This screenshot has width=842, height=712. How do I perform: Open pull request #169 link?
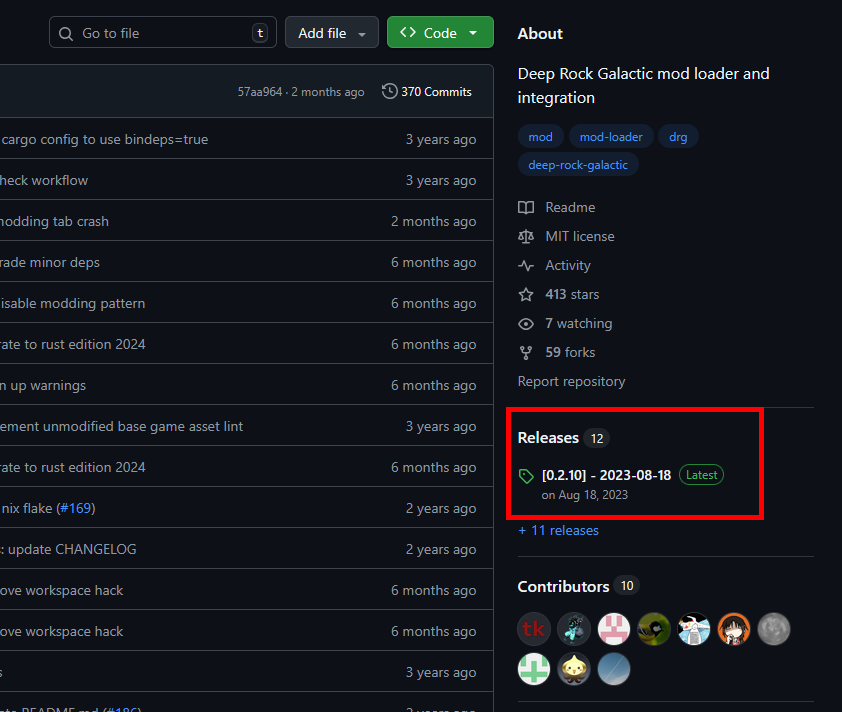click(x=76, y=508)
